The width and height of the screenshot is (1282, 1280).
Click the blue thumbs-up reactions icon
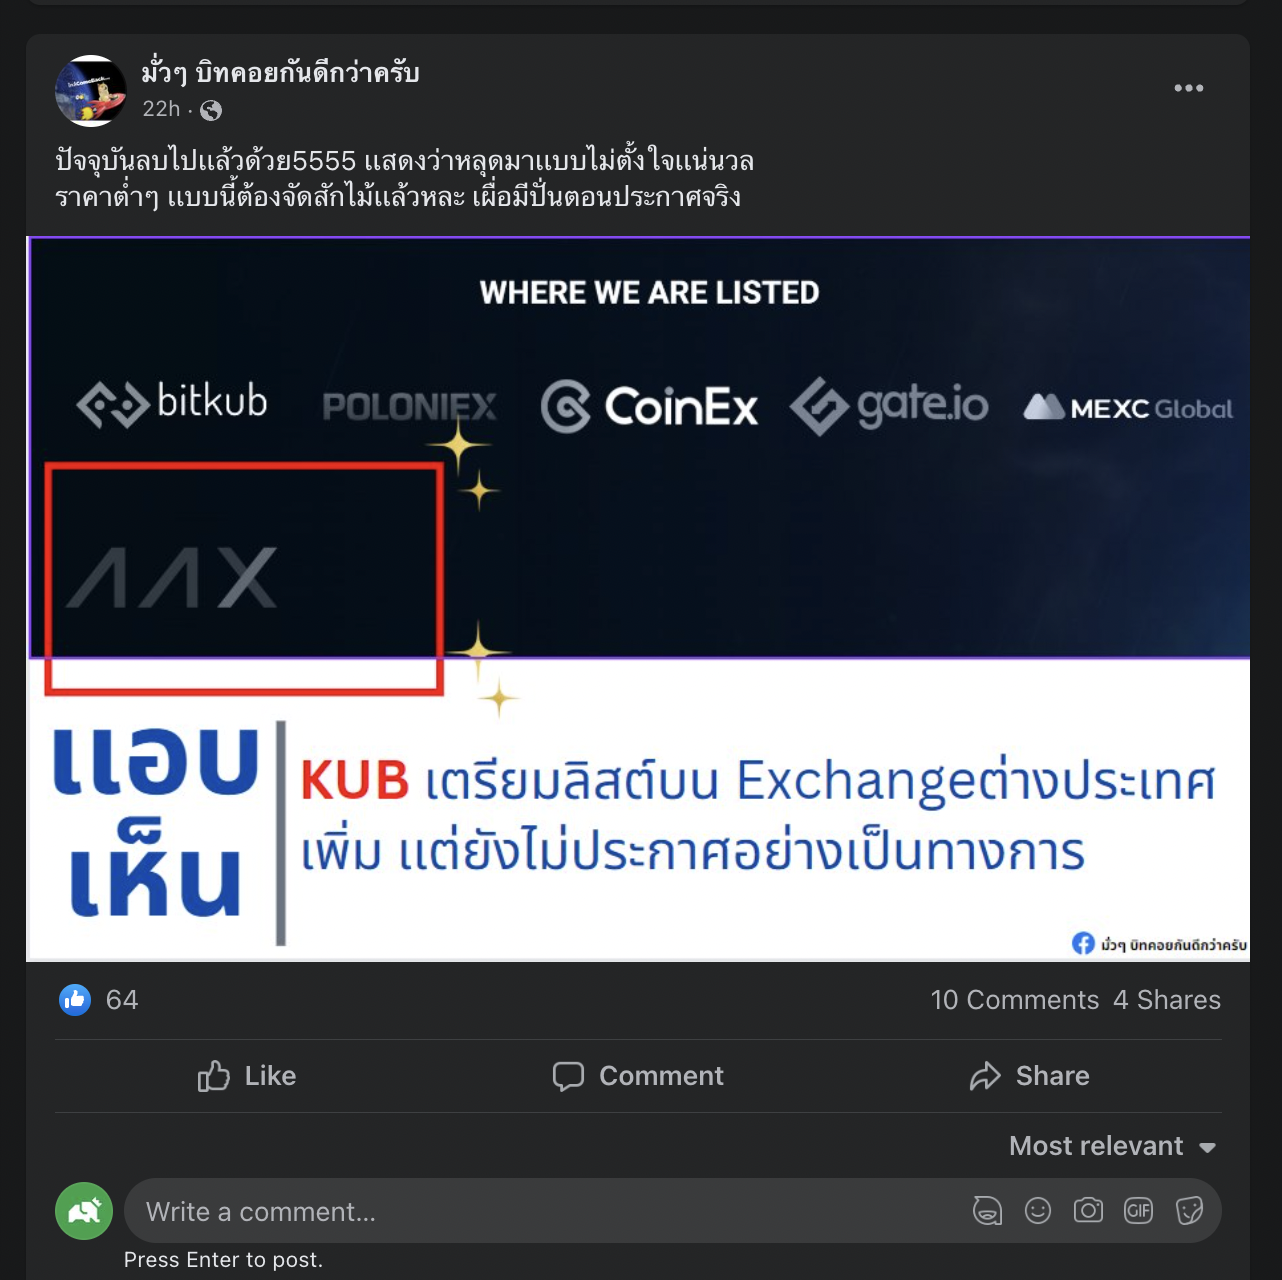(75, 999)
